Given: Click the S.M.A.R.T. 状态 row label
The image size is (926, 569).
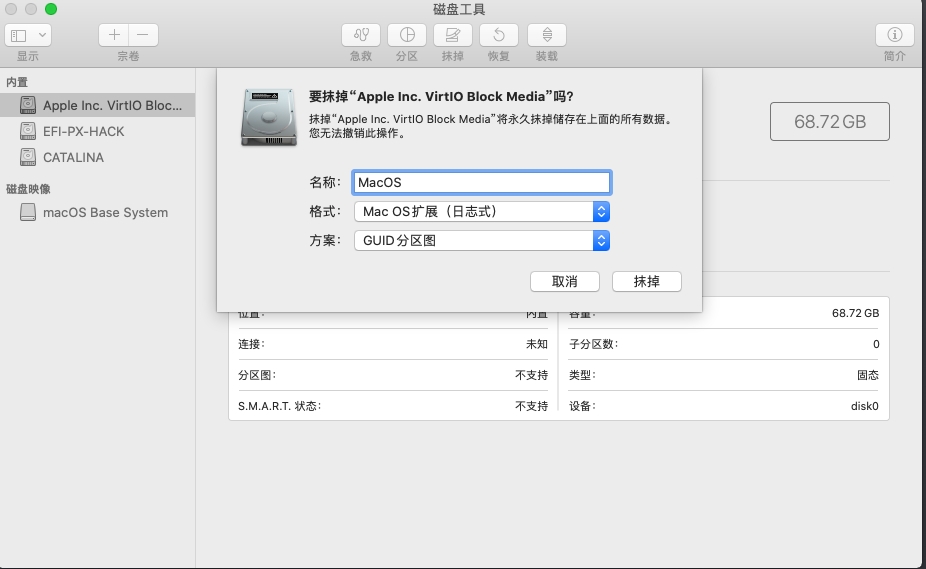Looking at the screenshot, I should [x=279, y=406].
